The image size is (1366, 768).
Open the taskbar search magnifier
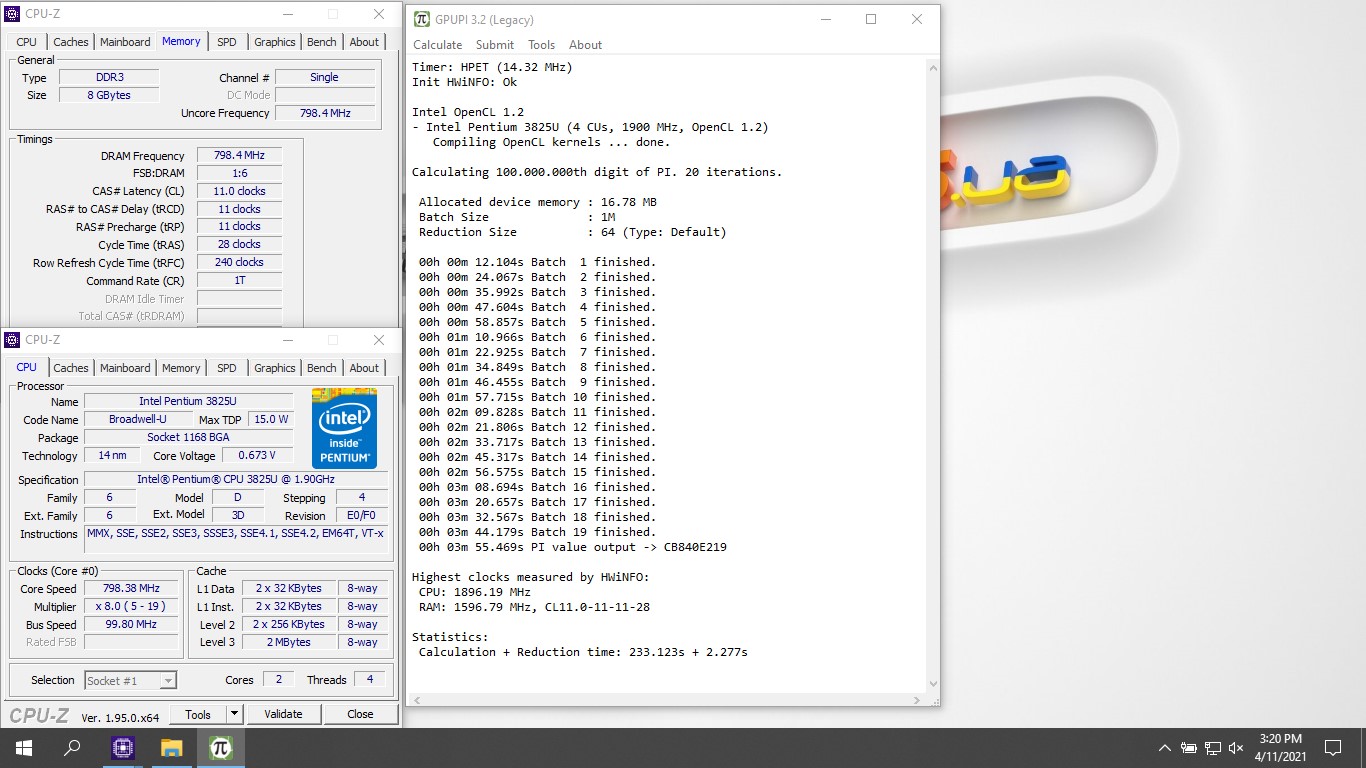coord(72,747)
